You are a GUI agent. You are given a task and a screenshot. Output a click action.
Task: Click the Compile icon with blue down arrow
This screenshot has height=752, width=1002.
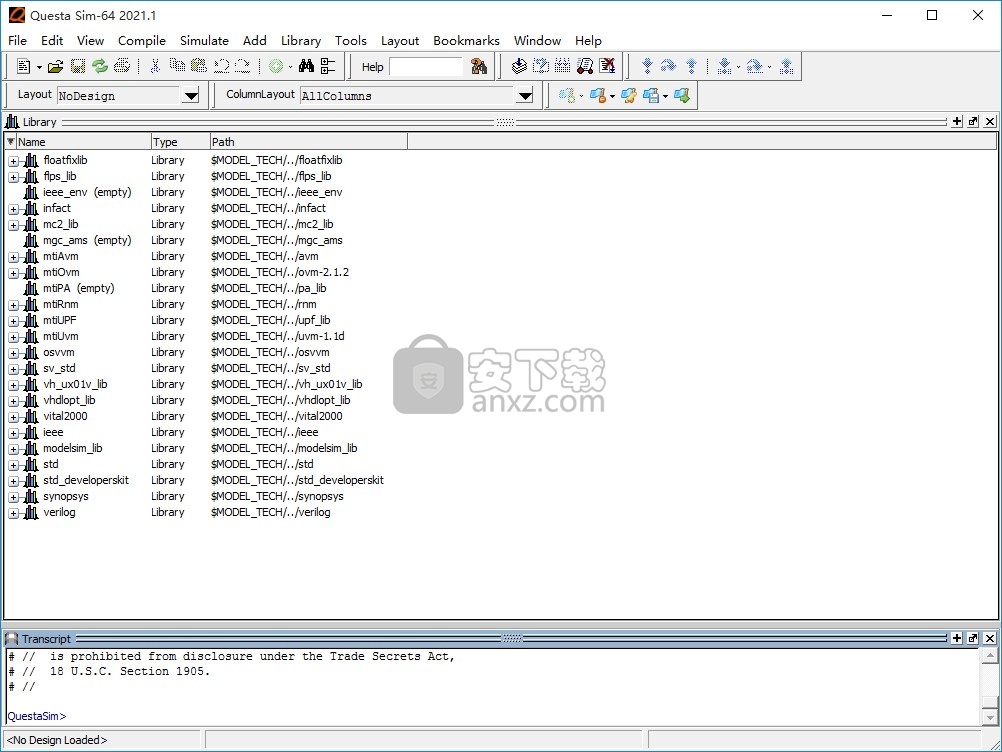(x=519, y=66)
